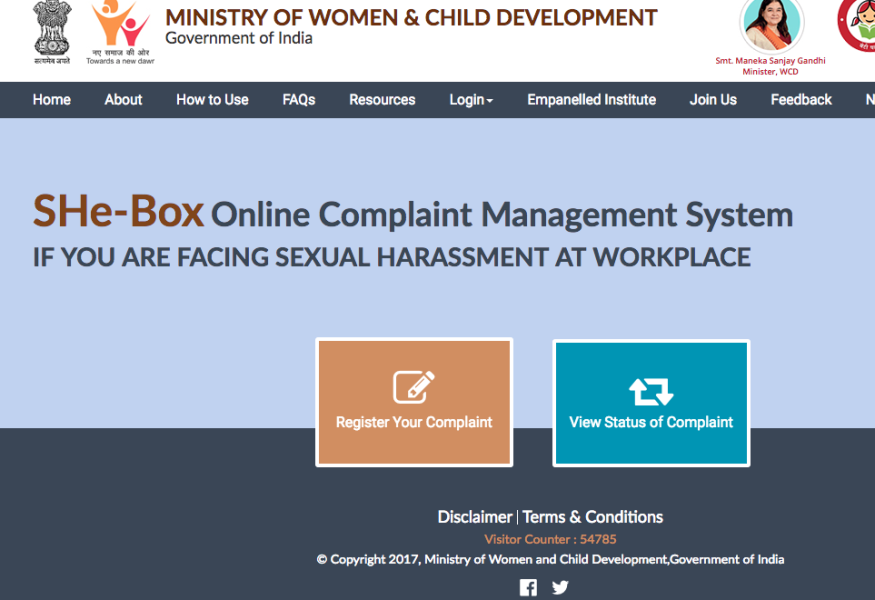Click the Twitter bird icon in the footer

tap(560, 587)
